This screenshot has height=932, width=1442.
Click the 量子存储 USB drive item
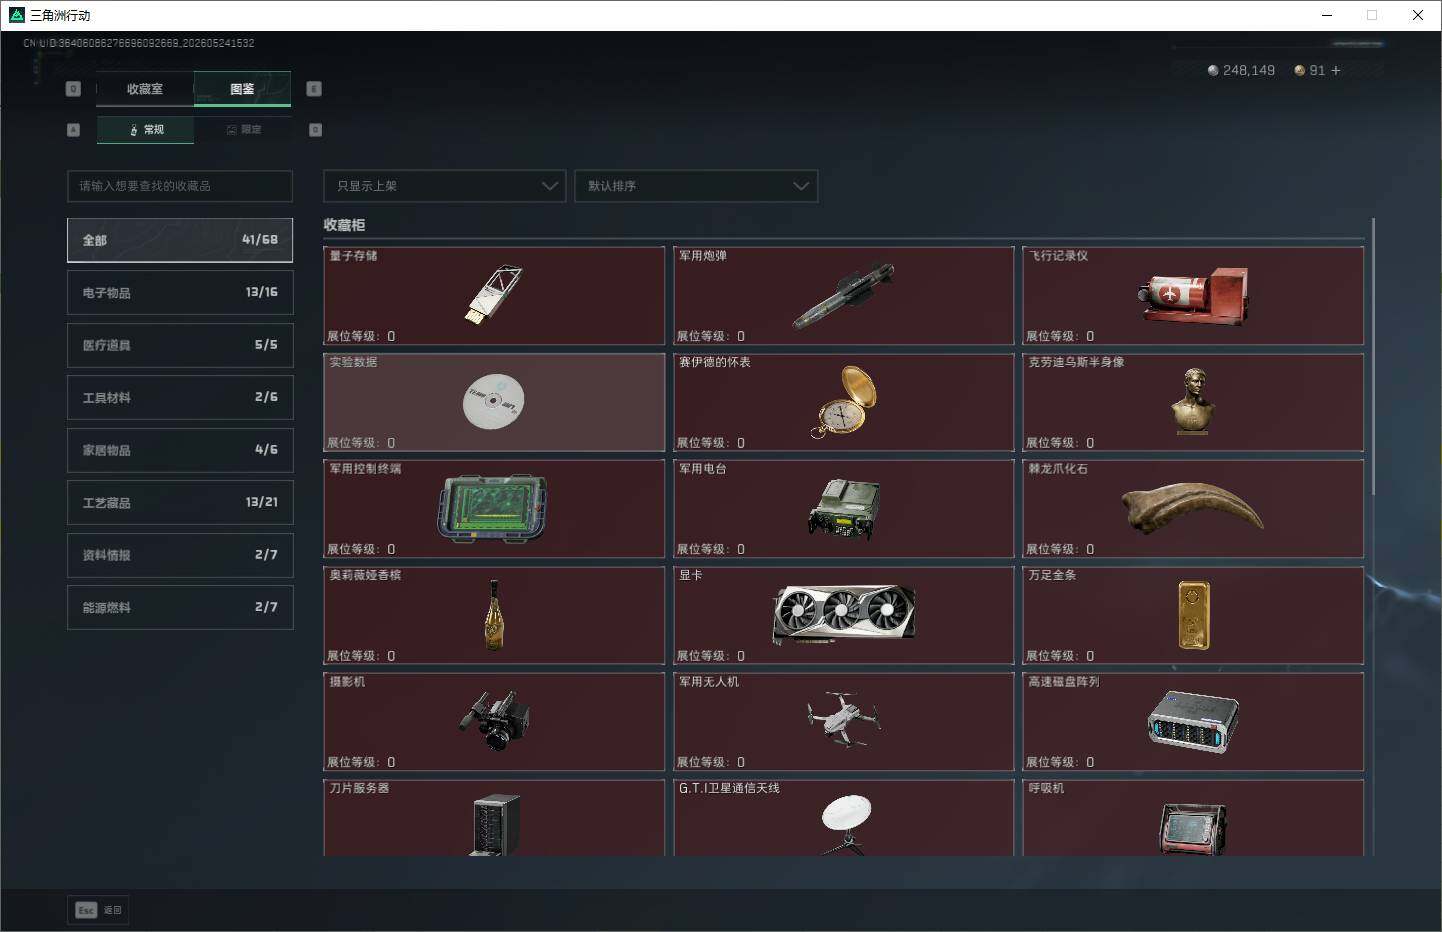pos(494,295)
